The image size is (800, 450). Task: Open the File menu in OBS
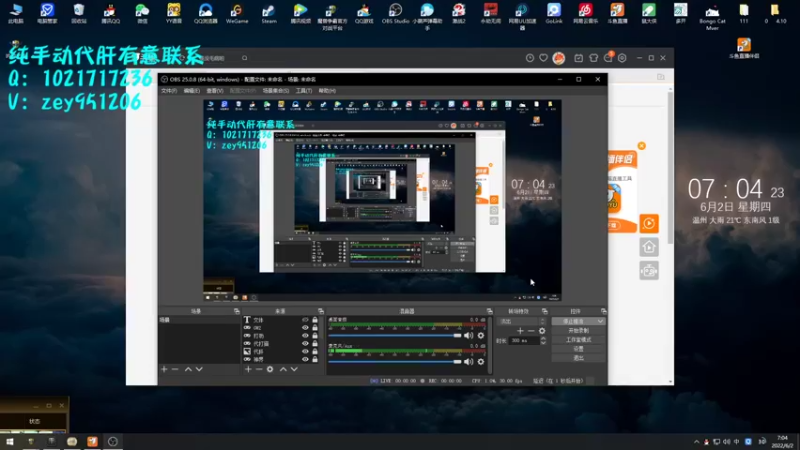(x=169, y=91)
